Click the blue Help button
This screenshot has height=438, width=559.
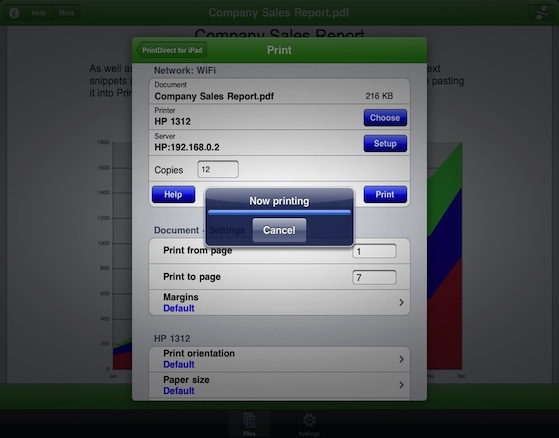click(173, 194)
